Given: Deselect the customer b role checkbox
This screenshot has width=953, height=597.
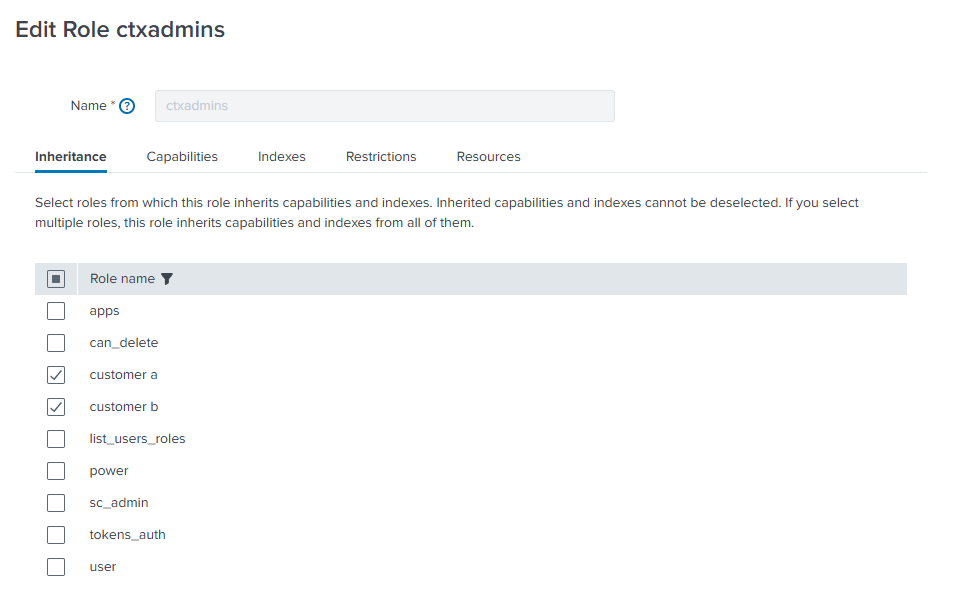Looking at the screenshot, I should (56, 407).
